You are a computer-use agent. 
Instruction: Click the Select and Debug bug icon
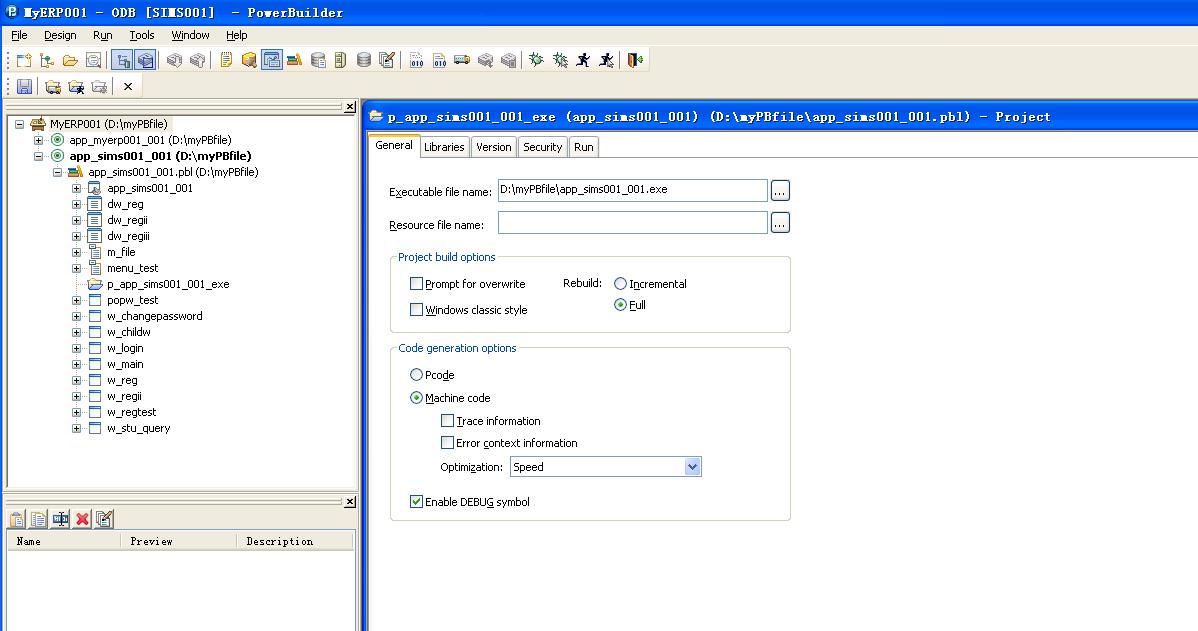[560, 60]
